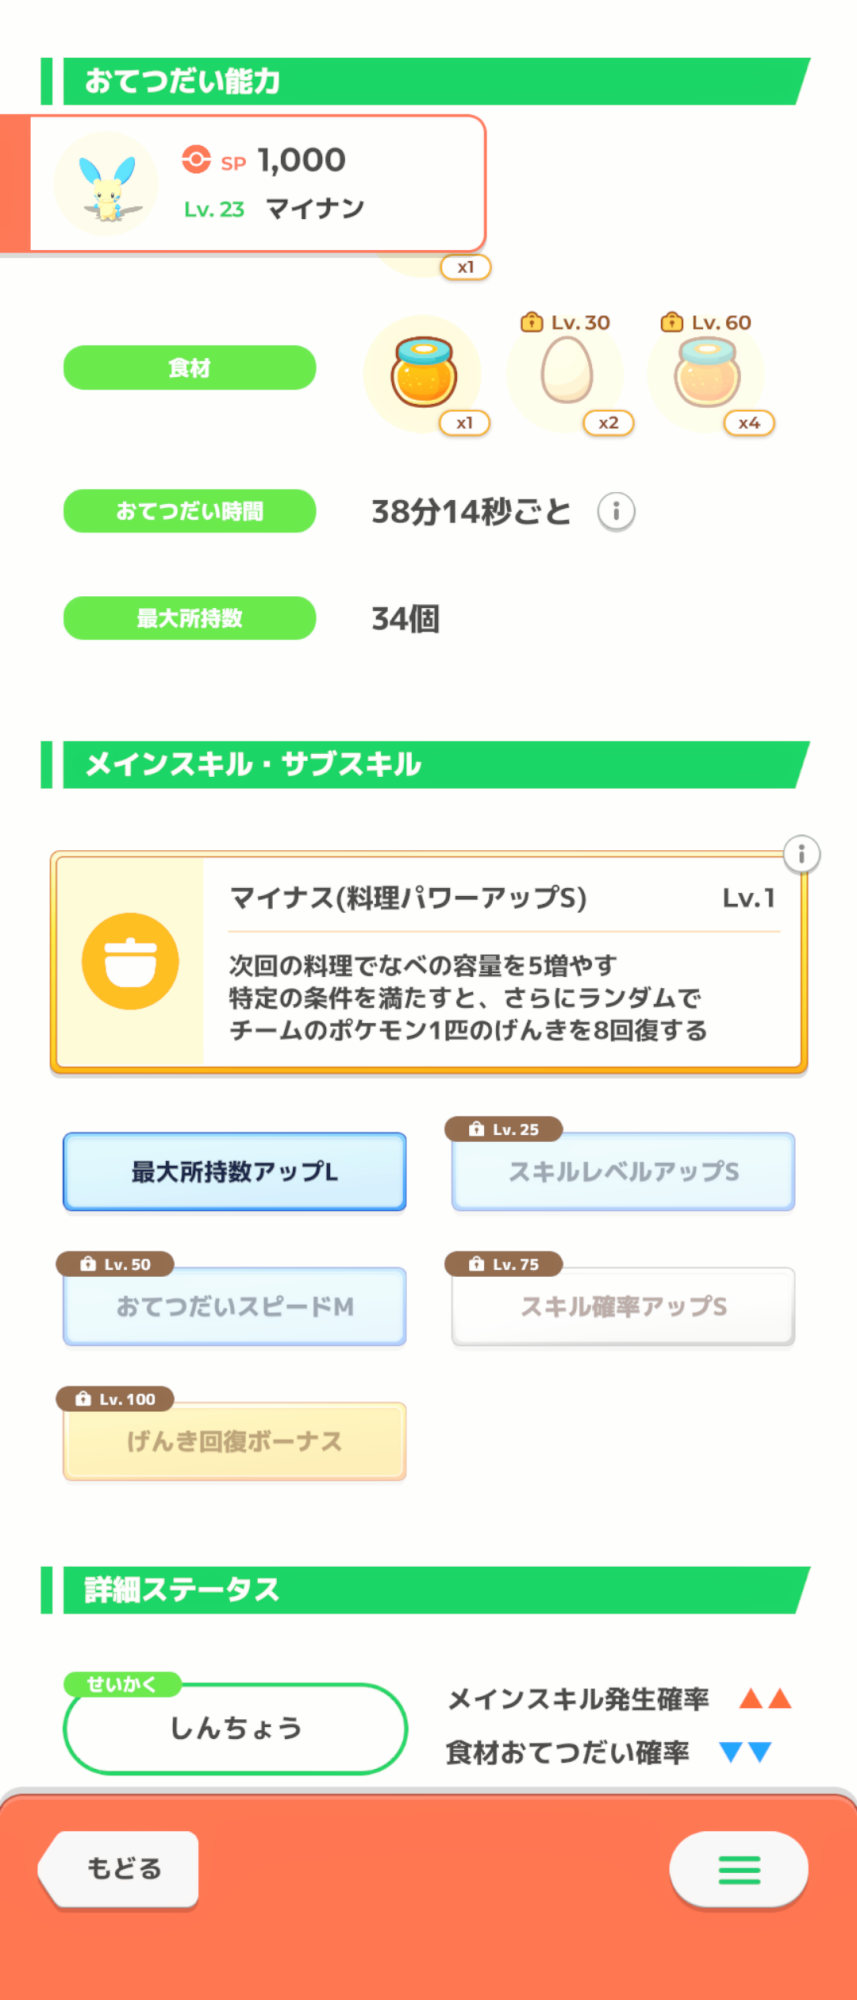Image resolution: width=857 pixels, height=2000 pixels.
Task: Tap the yellow cooking pot skill icon
Action: [130, 961]
